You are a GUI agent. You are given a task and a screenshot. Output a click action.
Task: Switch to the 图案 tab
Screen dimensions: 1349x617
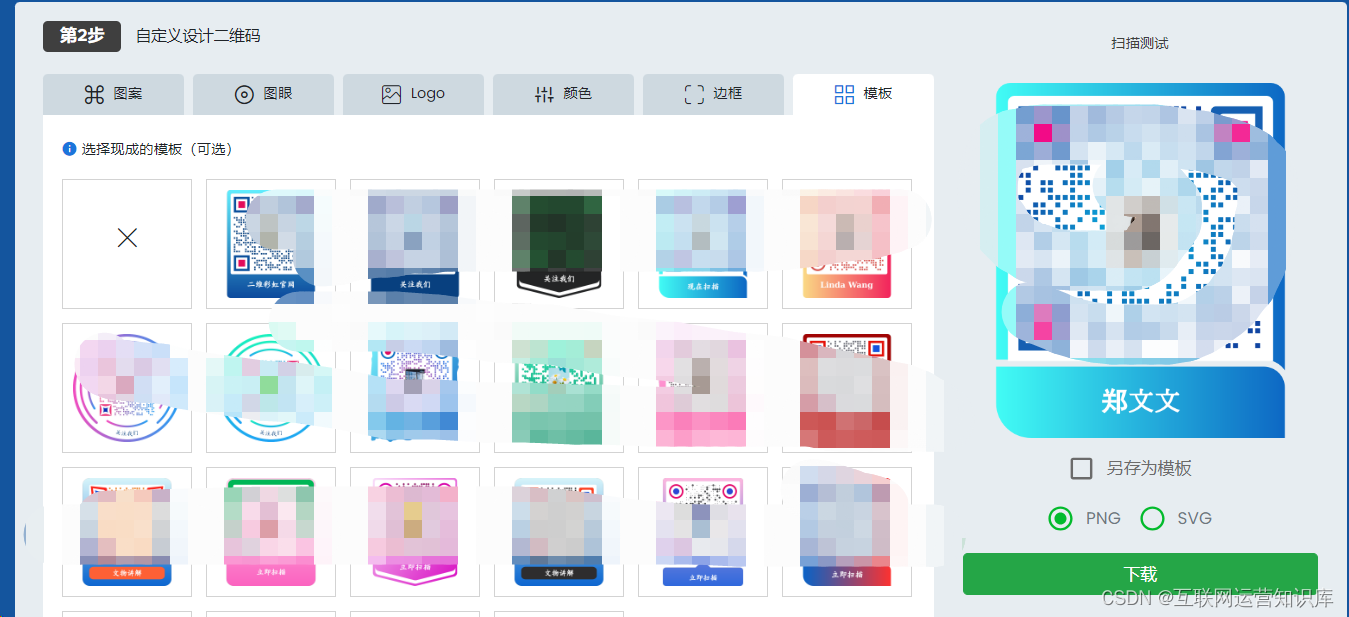(x=113, y=94)
